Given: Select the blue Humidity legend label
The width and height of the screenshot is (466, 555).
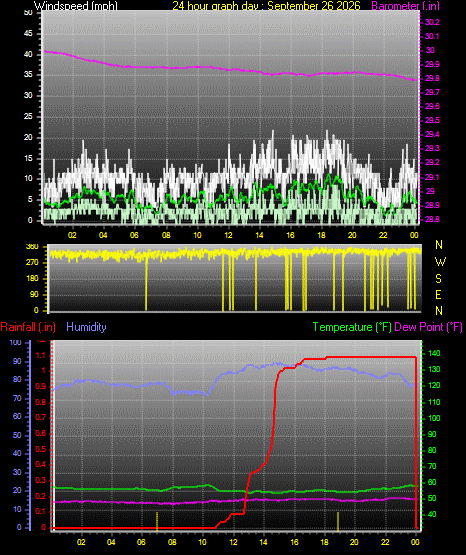Looking at the screenshot, I should point(86,327).
